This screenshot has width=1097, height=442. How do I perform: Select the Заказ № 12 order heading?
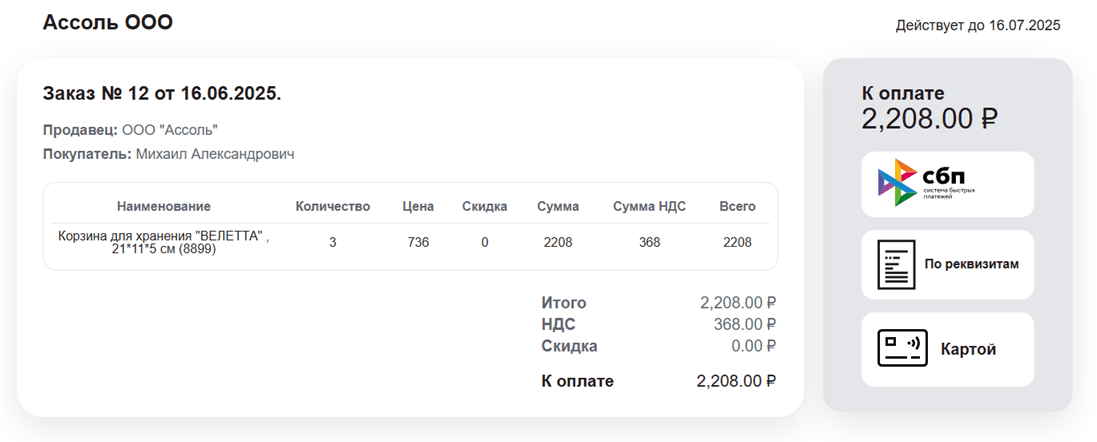(162, 94)
